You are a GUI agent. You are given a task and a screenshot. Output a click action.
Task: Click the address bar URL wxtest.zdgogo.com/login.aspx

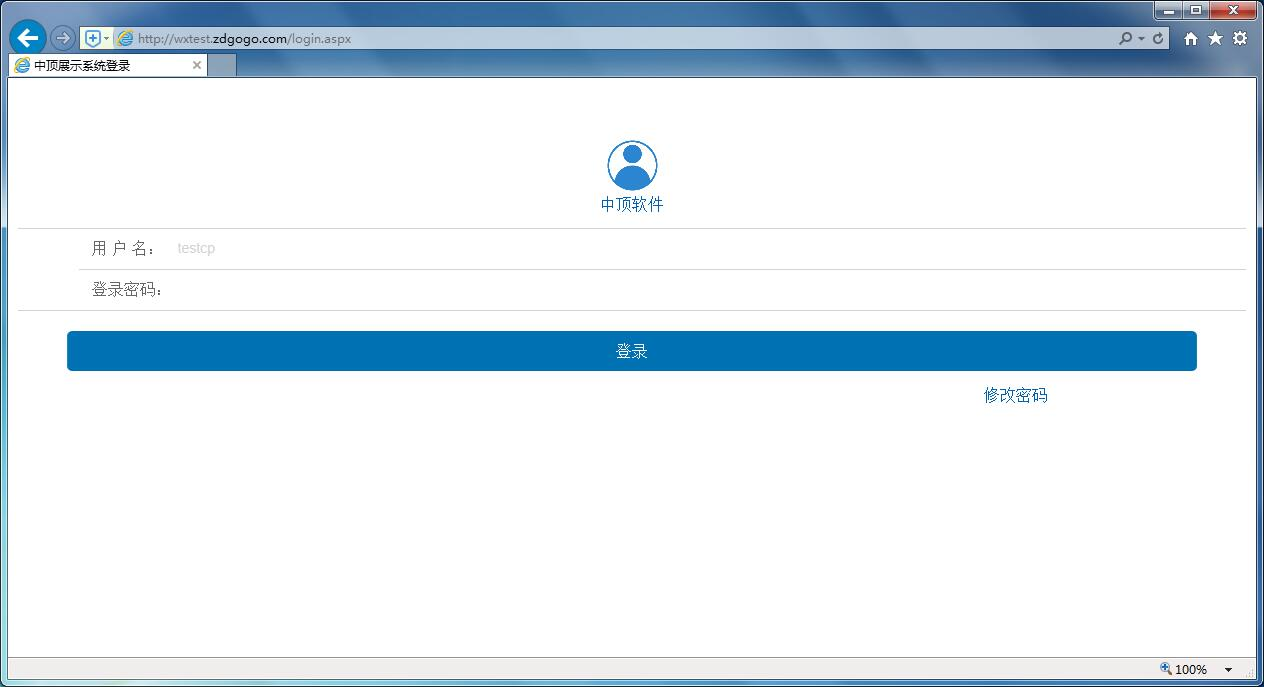click(244, 39)
